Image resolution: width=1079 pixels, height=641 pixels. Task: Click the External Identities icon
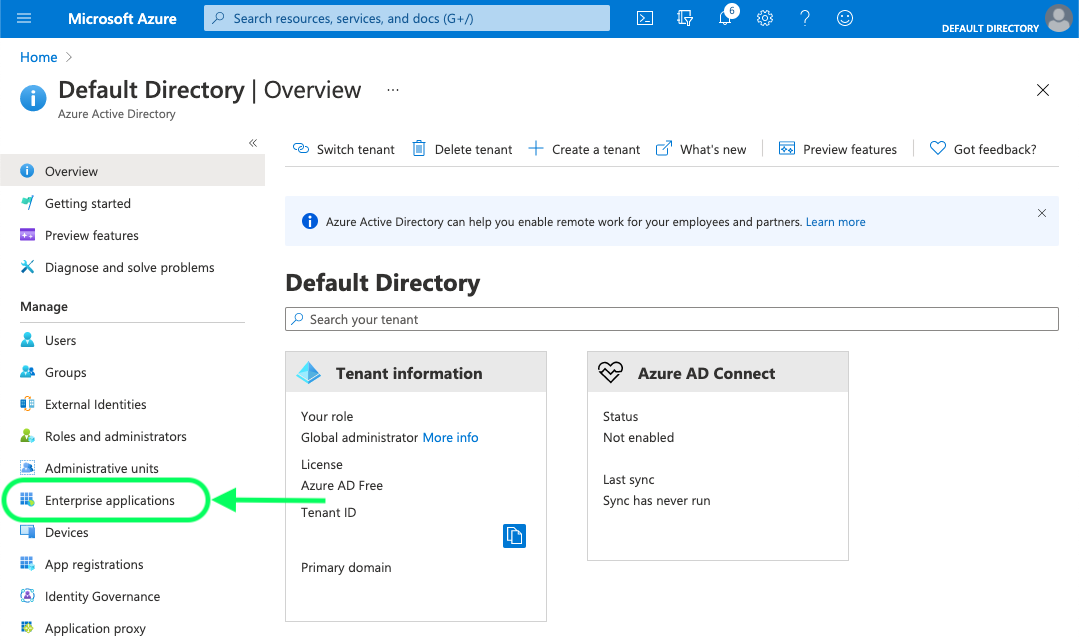tap(28, 404)
